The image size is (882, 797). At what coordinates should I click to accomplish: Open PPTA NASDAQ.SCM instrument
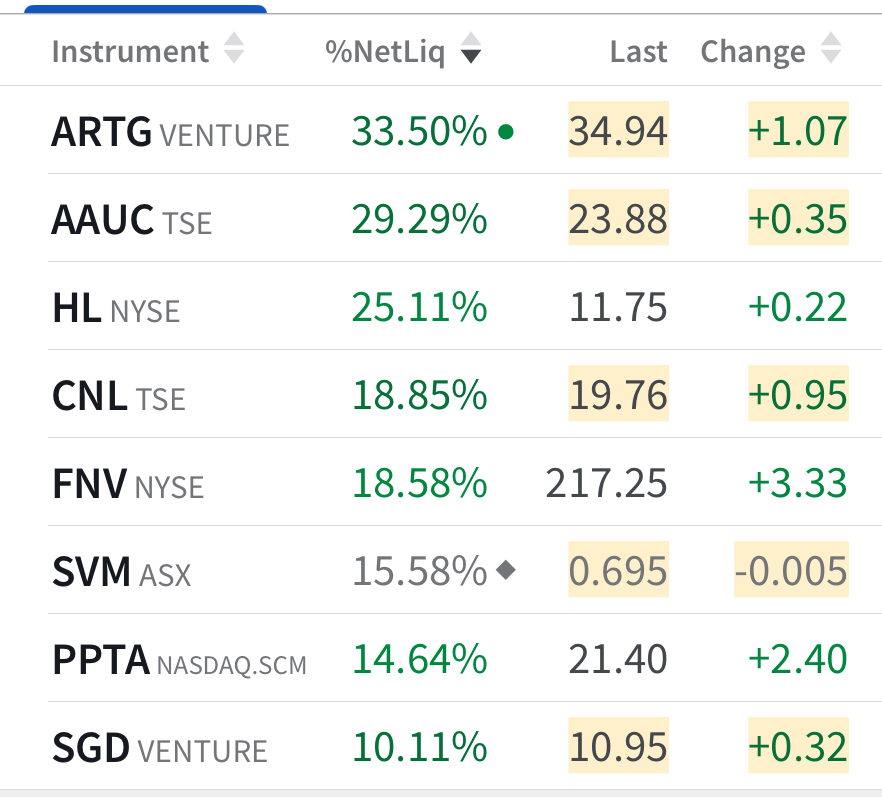[x=179, y=659]
